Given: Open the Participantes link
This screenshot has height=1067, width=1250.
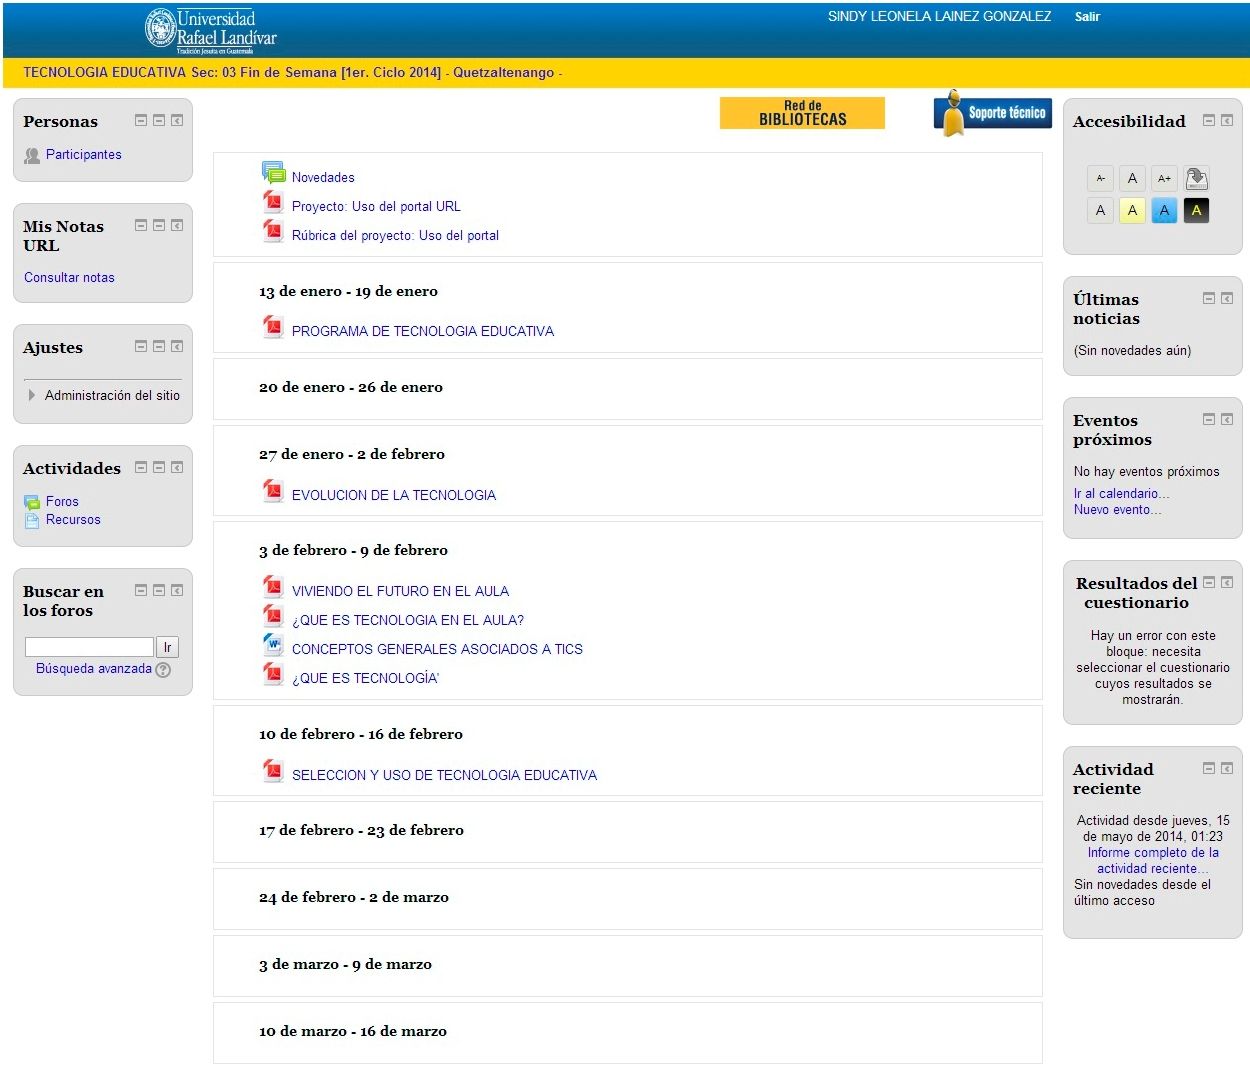Looking at the screenshot, I should pyautogui.click(x=84, y=155).
